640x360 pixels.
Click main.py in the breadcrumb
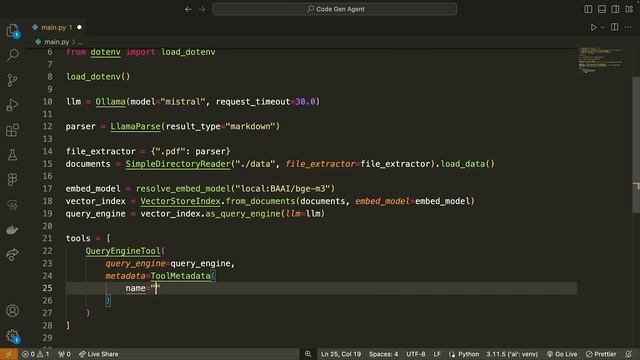point(56,42)
